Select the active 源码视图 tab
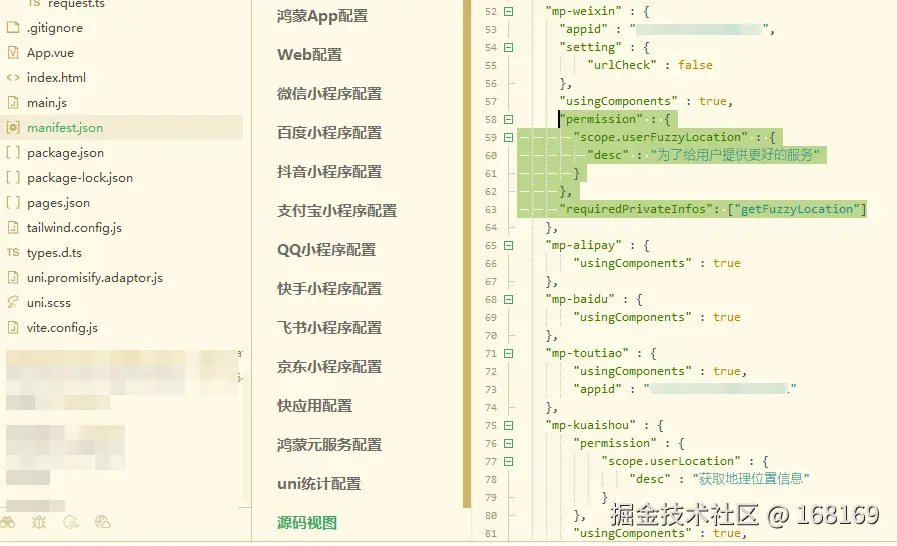The width and height of the screenshot is (897, 546). coord(307,523)
